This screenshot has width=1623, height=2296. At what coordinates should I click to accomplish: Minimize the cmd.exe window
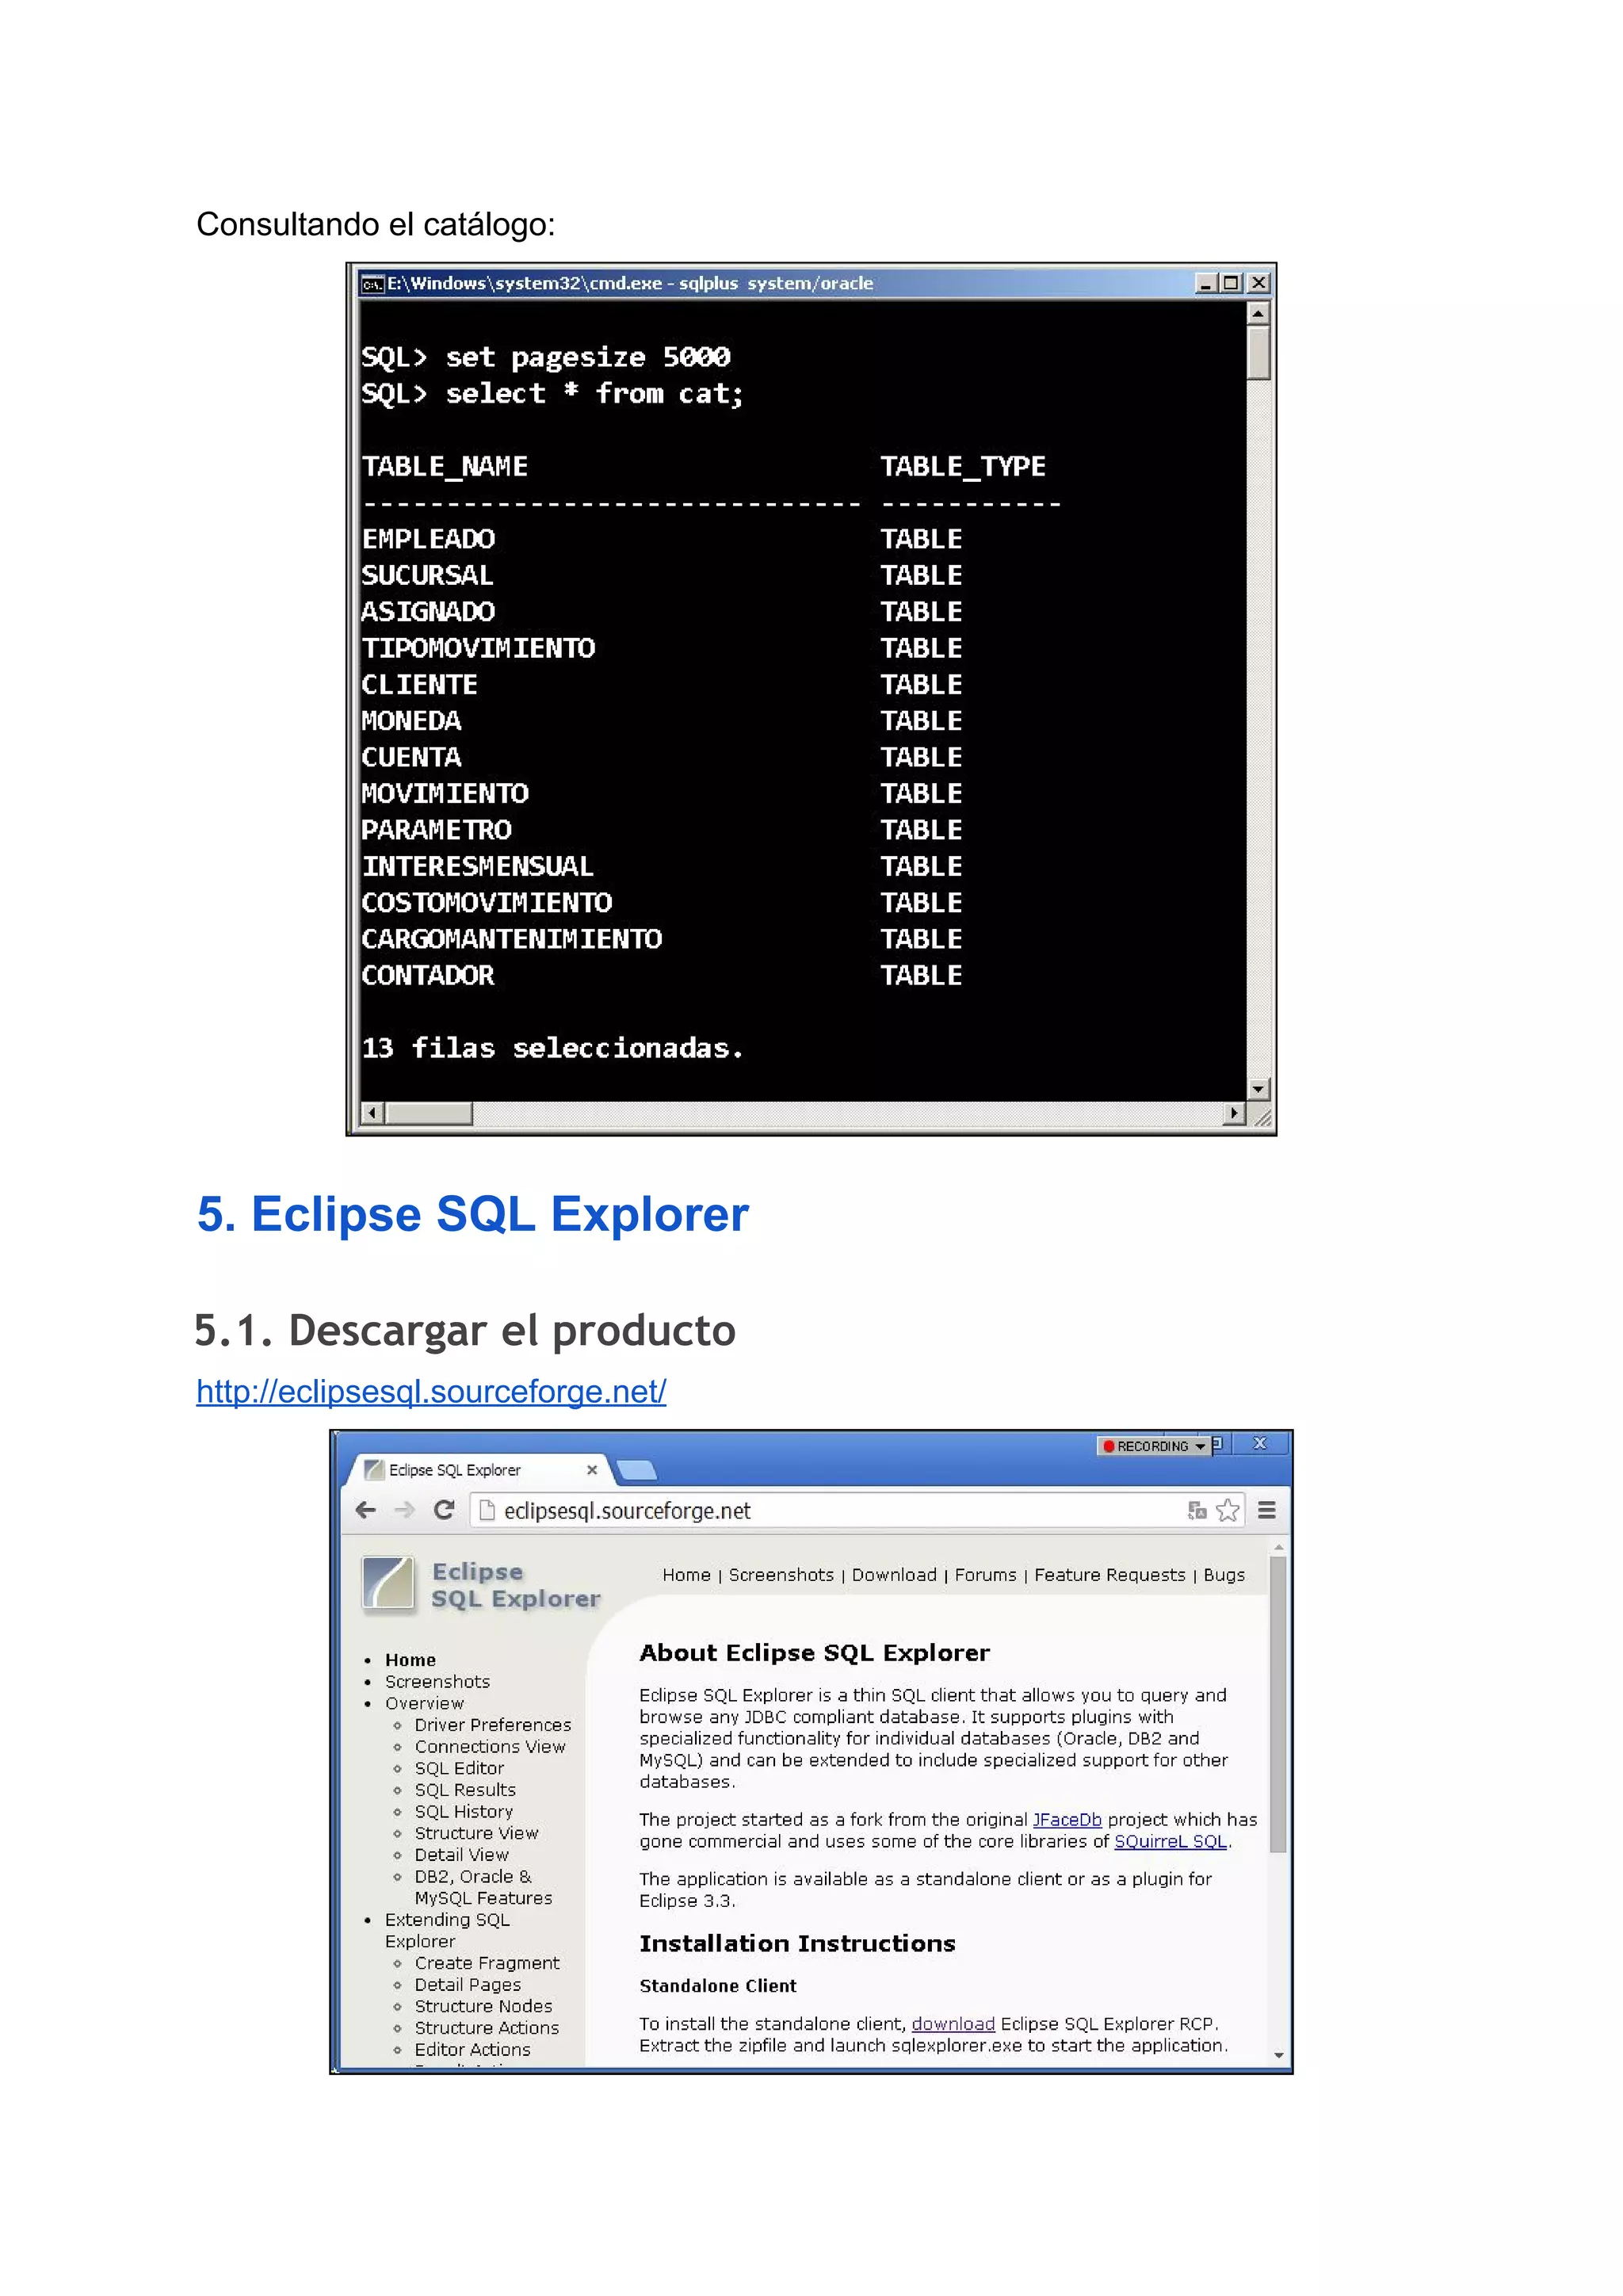(1206, 284)
